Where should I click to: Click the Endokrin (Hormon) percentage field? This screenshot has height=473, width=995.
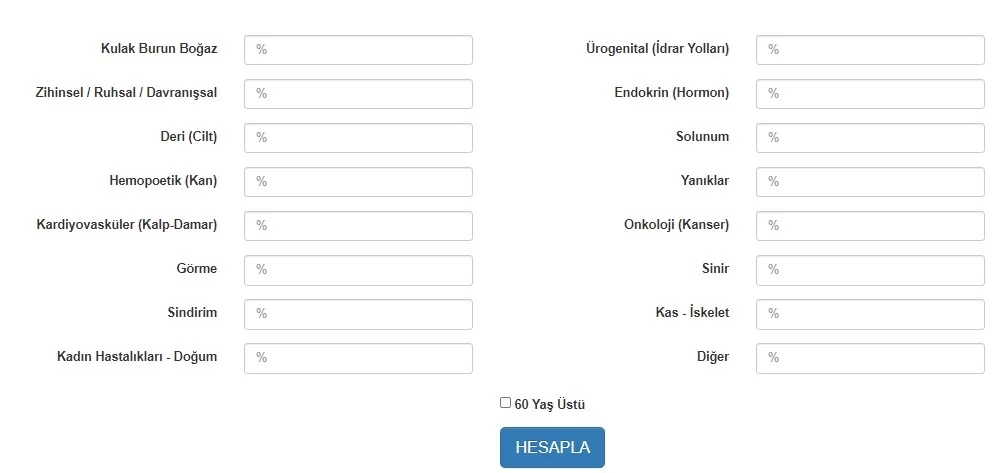[870, 94]
